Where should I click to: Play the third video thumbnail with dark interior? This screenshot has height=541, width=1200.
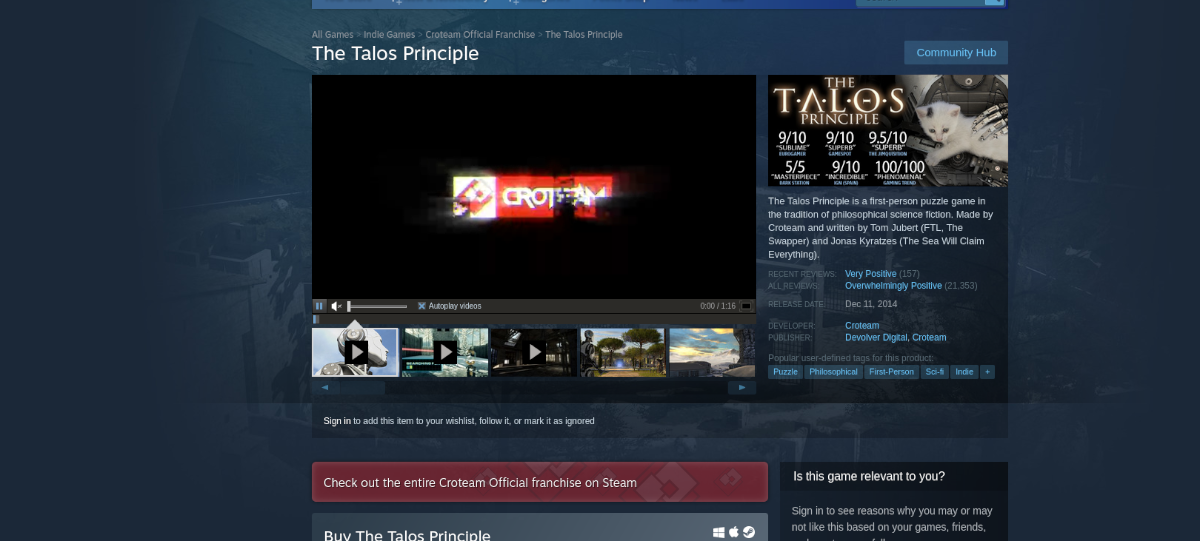point(534,352)
